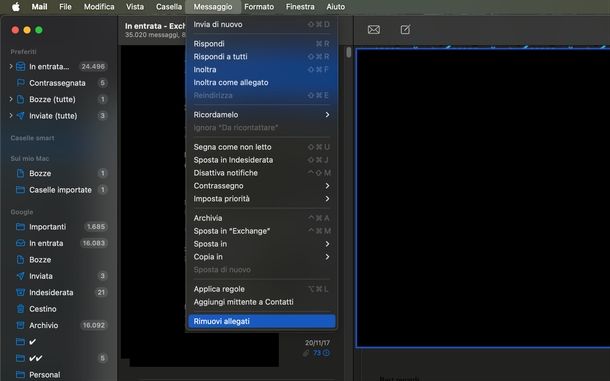Open the Imposta priorità submenu
610x381 pixels.
[x=261, y=198]
